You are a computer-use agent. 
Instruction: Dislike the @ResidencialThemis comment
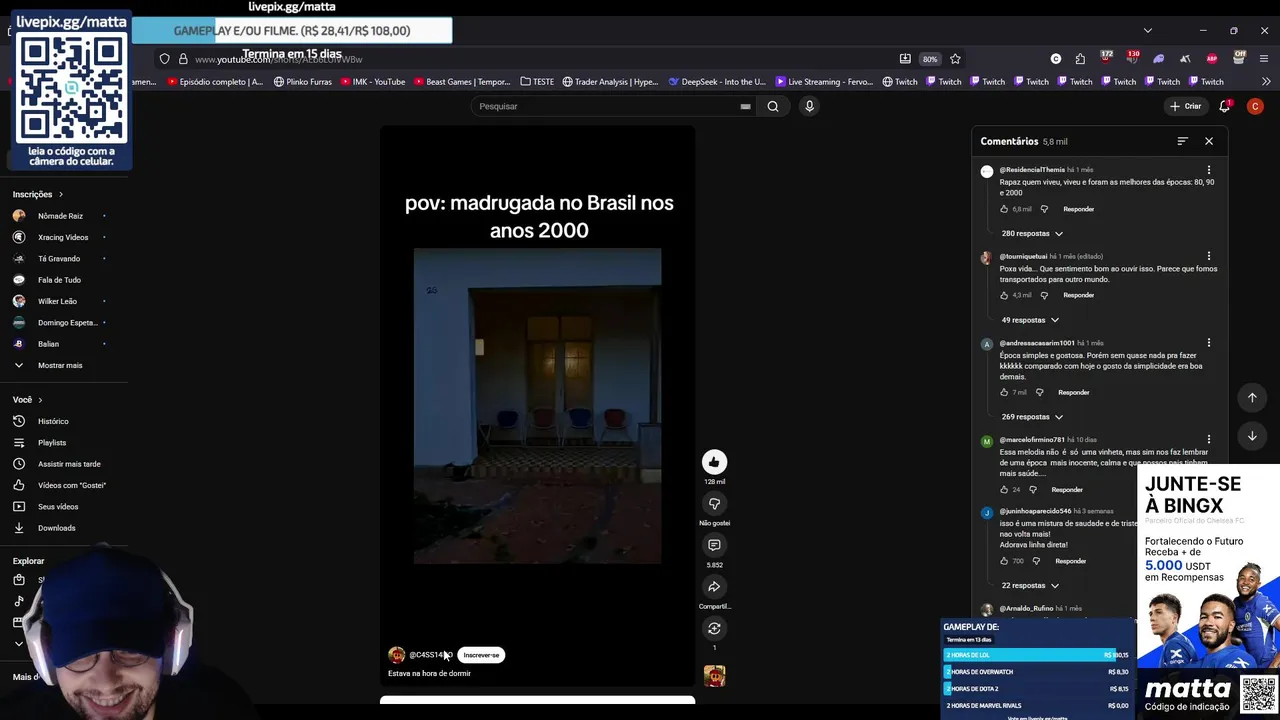(x=1044, y=209)
